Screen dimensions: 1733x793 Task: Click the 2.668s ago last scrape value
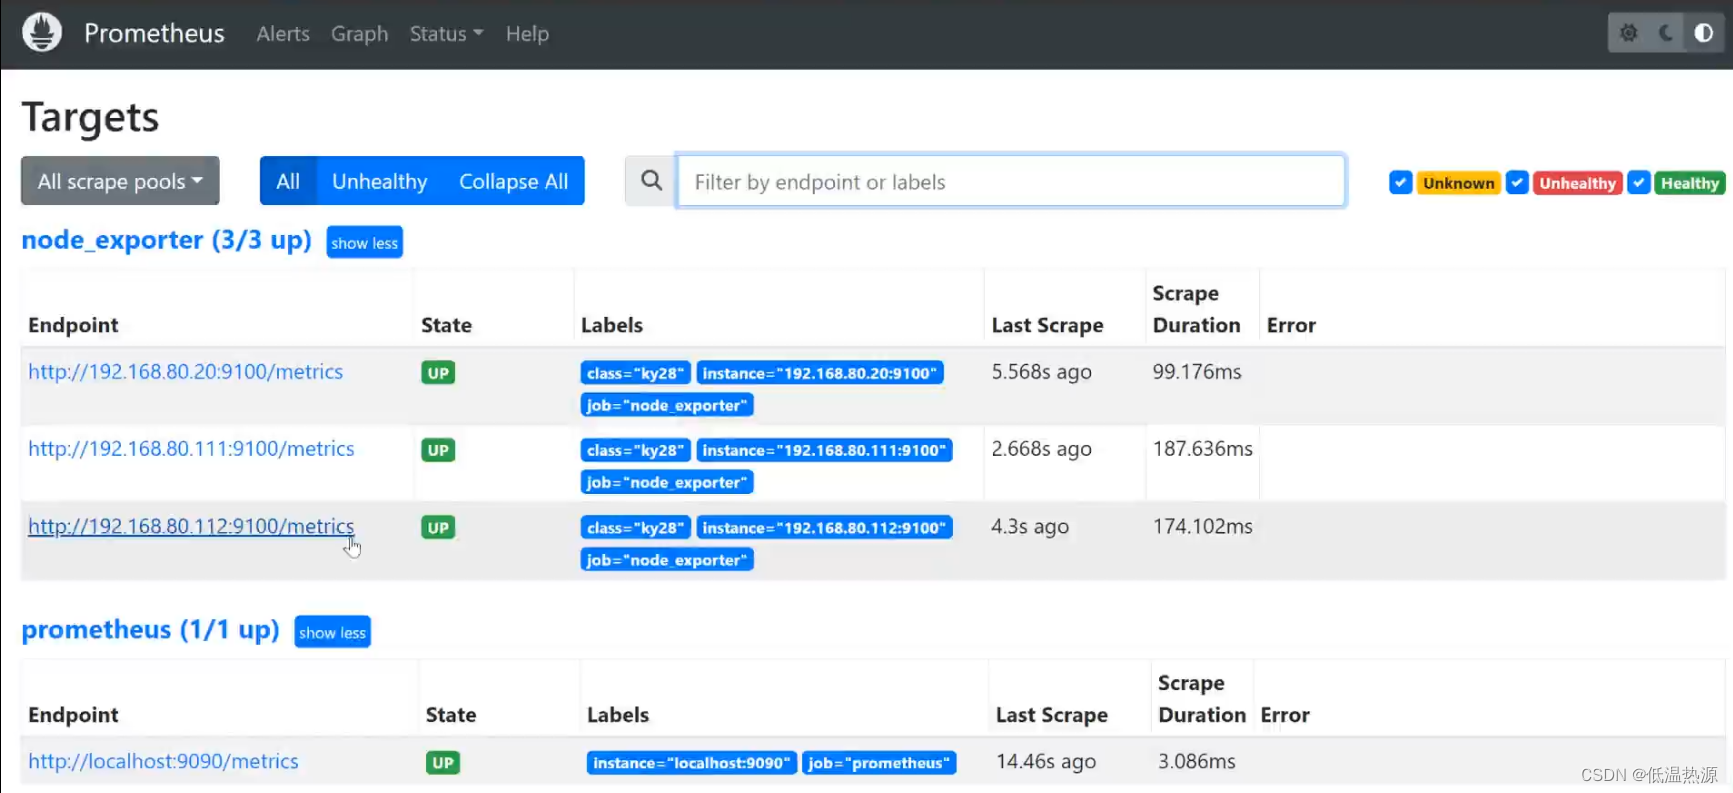coord(1041,449)
